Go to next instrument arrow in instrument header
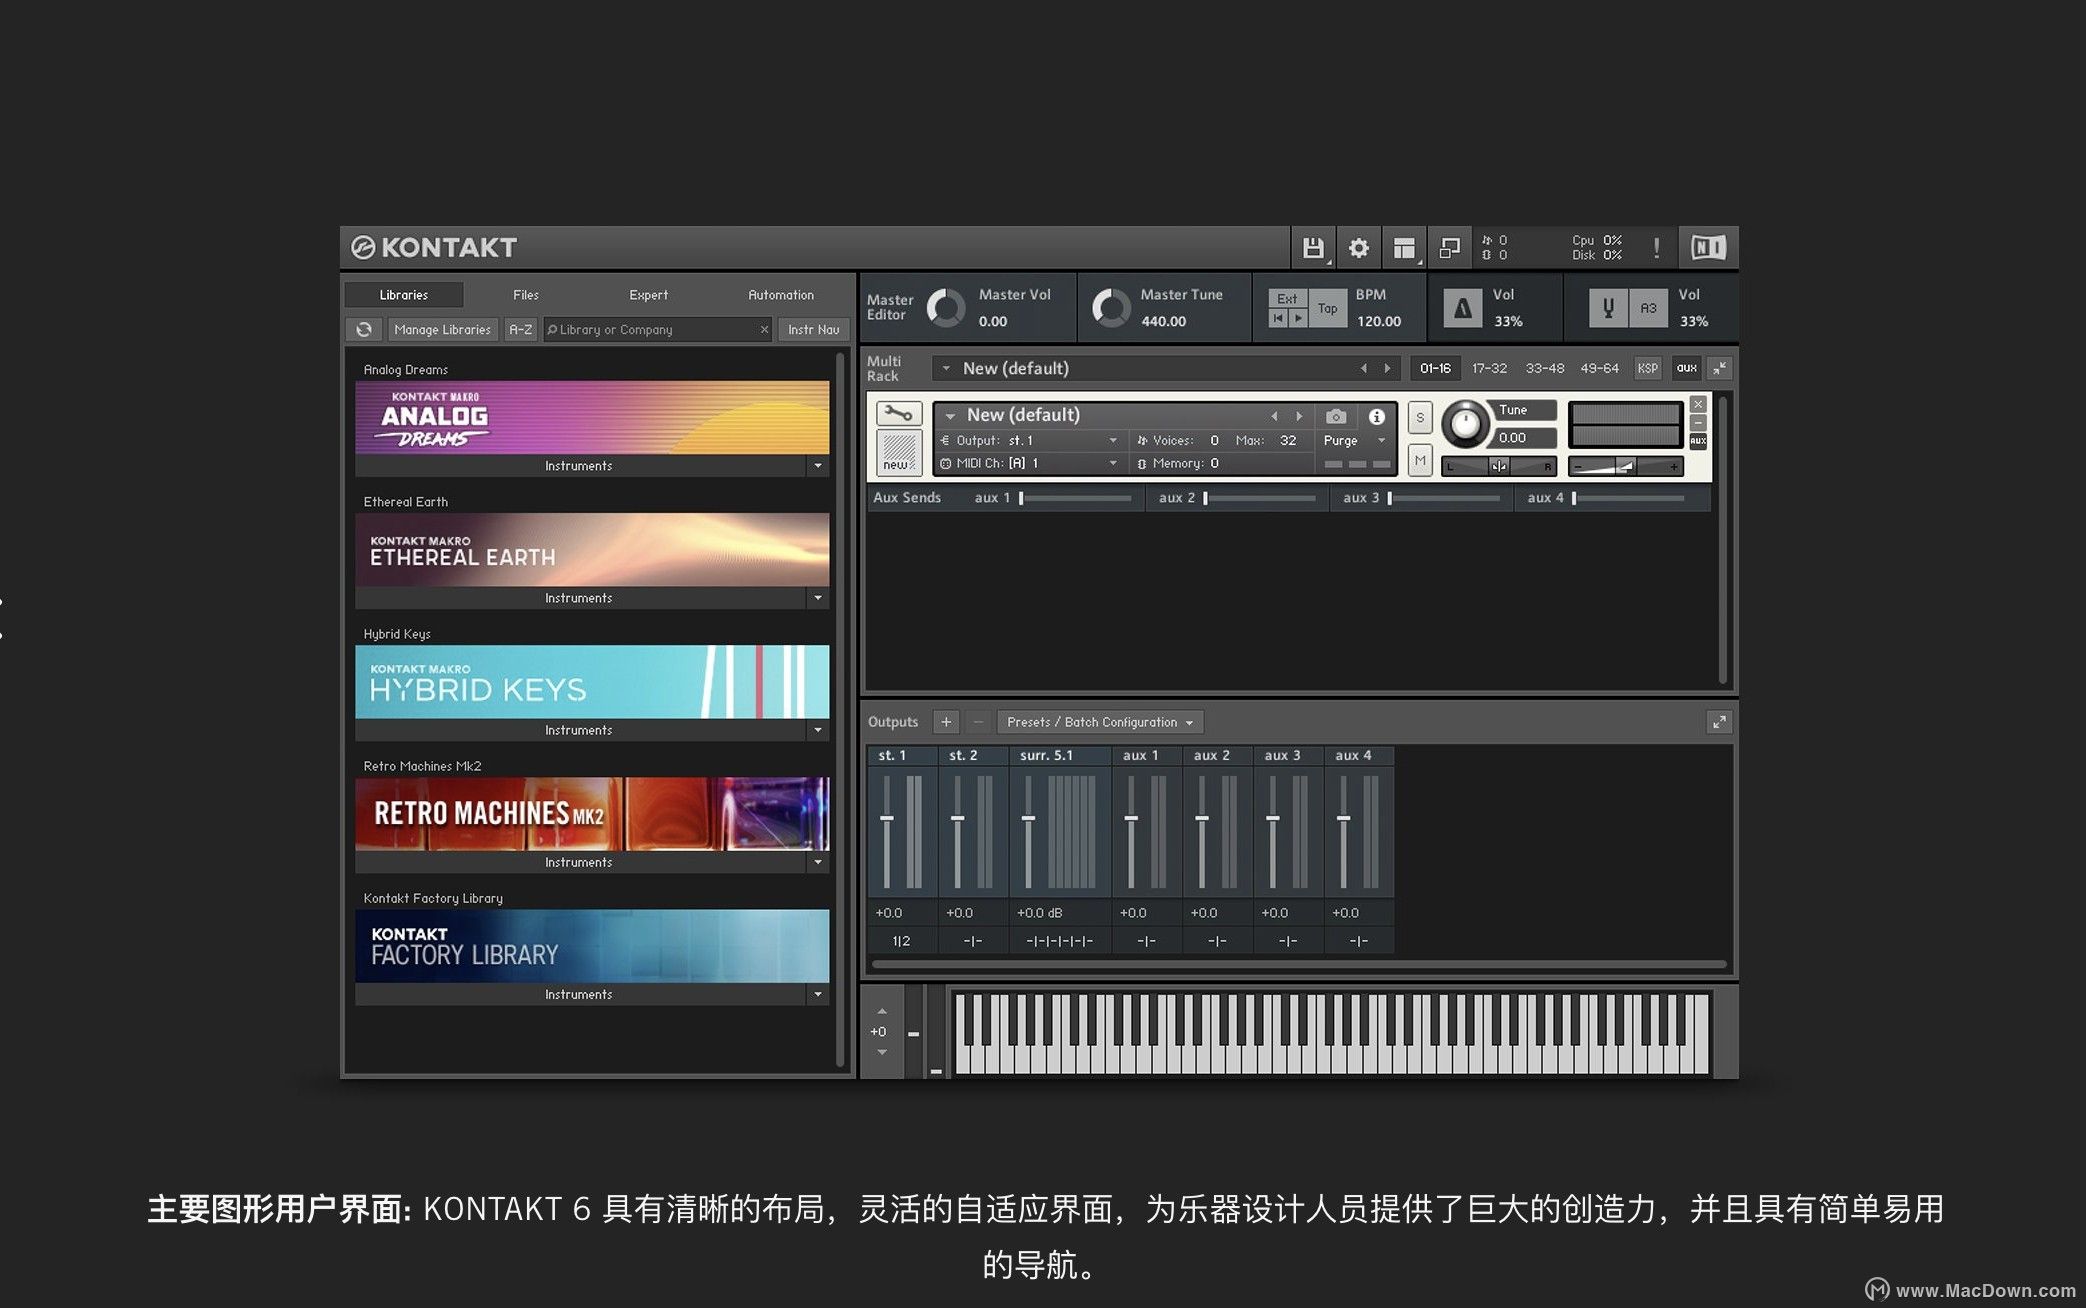Image resolution: width=2086 pixels, height=1308 pixels. pos(1299,415)
